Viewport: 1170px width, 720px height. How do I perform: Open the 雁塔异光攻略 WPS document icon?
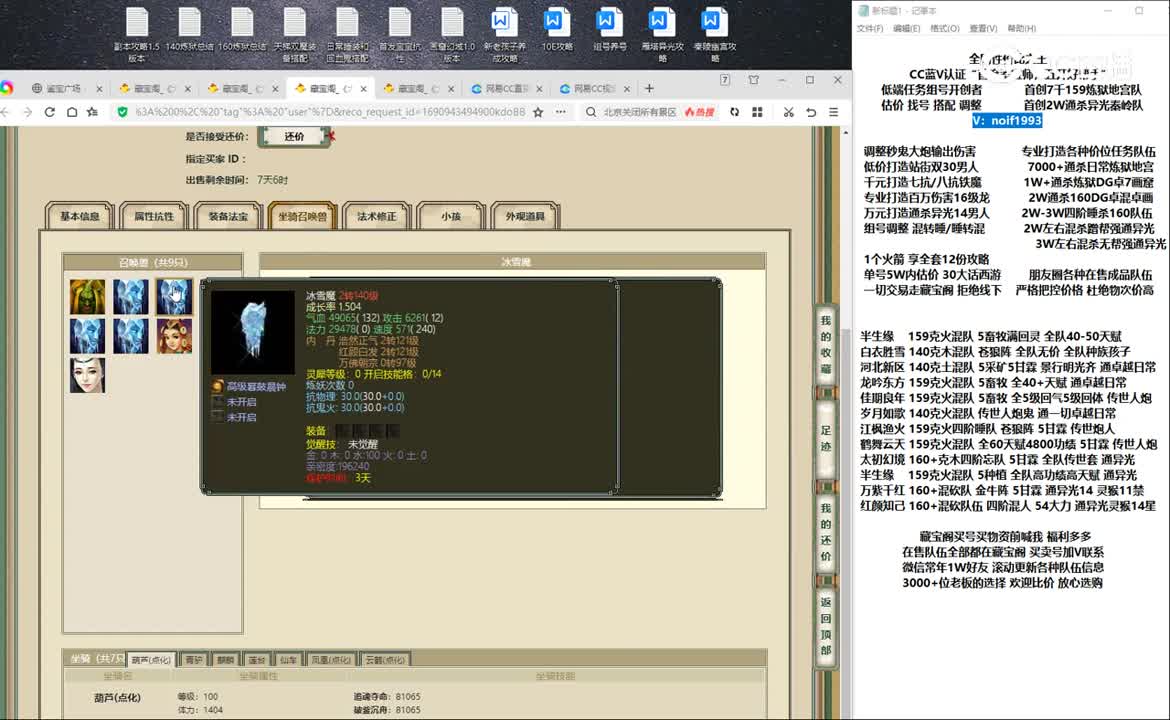[x=662, y=34]
